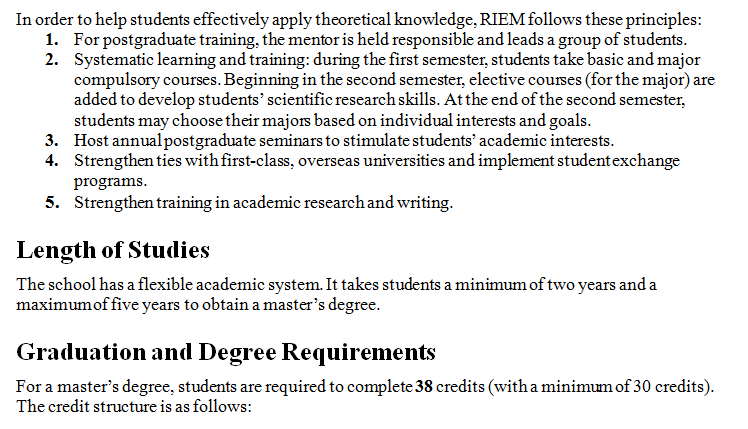Image resolution: width=748 pixels, height=429 pixels.
Task: Click list number 3 marker
Action: click(x=52, y=141)
